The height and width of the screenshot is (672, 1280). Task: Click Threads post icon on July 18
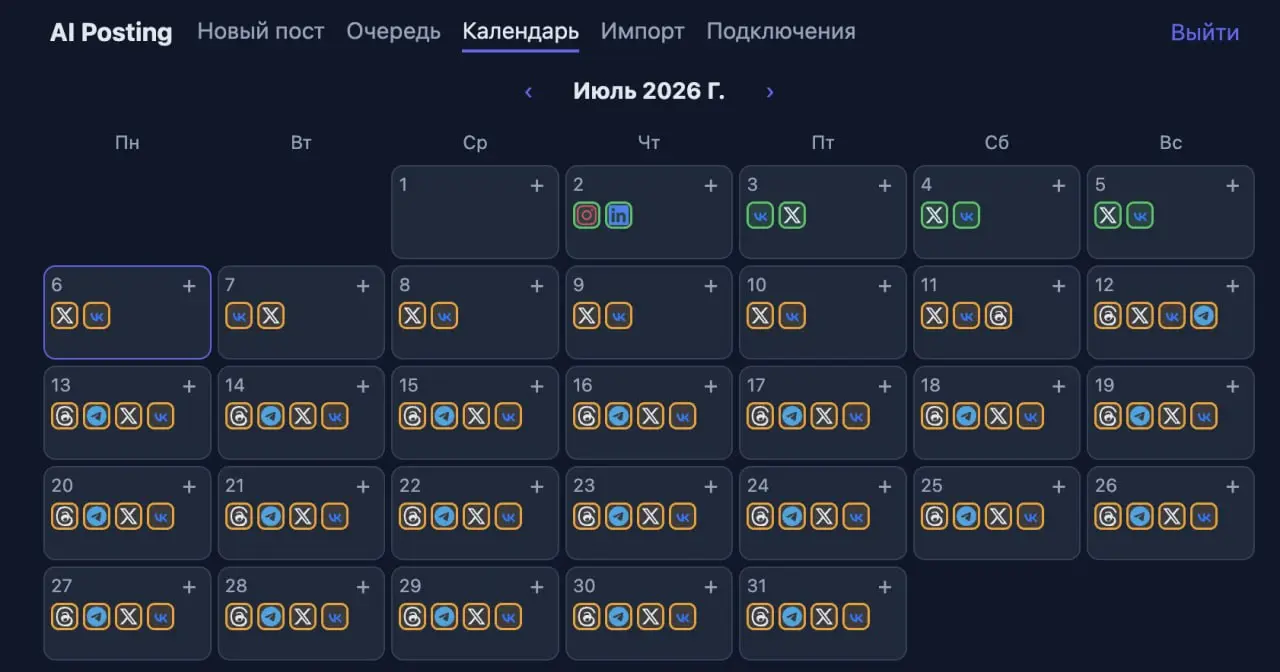coord(935,416)
